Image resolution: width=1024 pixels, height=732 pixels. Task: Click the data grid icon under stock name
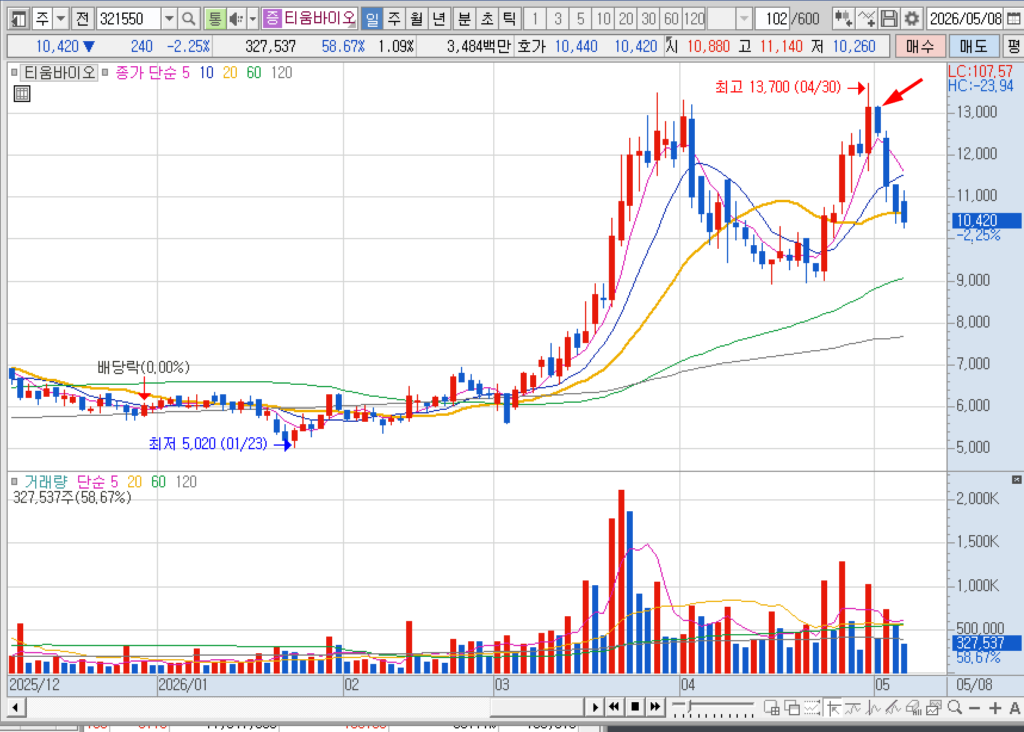point(22,94)
